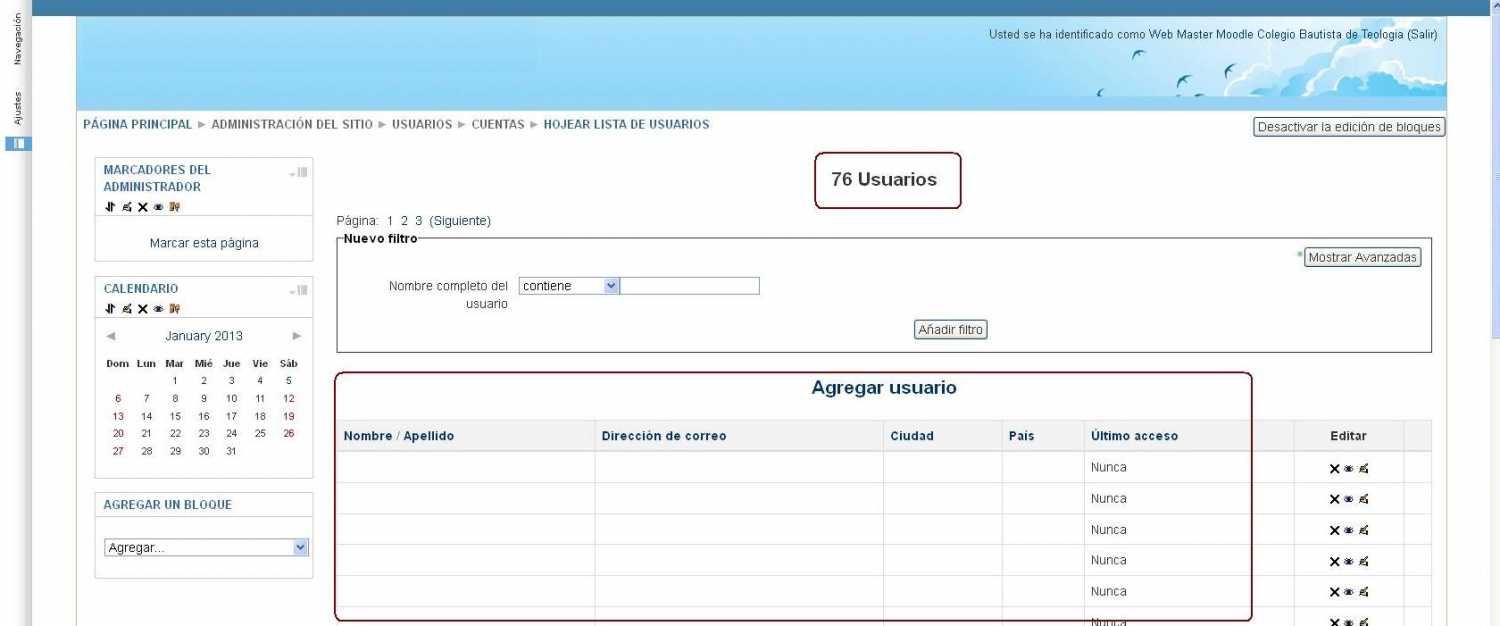Click the user full name filter text field
1500x626 pixels.
(690, 286)
